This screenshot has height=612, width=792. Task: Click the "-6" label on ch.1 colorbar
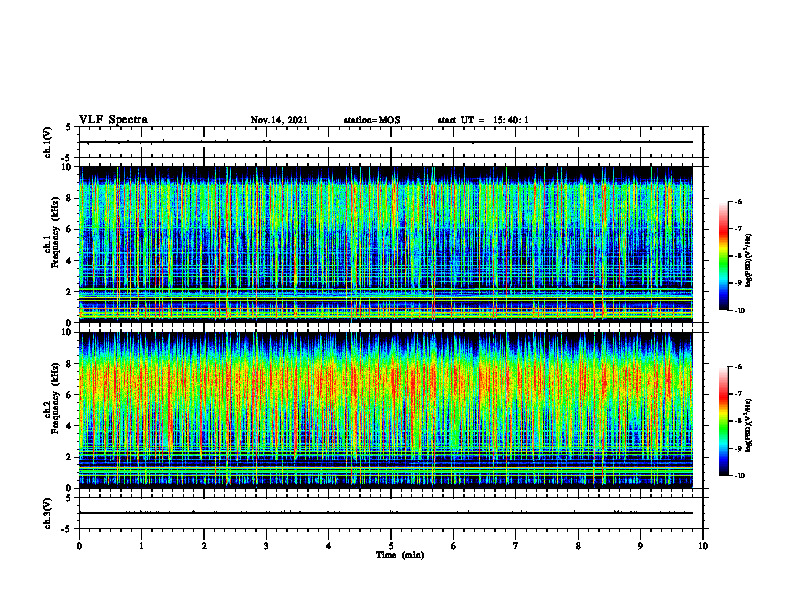[x=738, y=201]
